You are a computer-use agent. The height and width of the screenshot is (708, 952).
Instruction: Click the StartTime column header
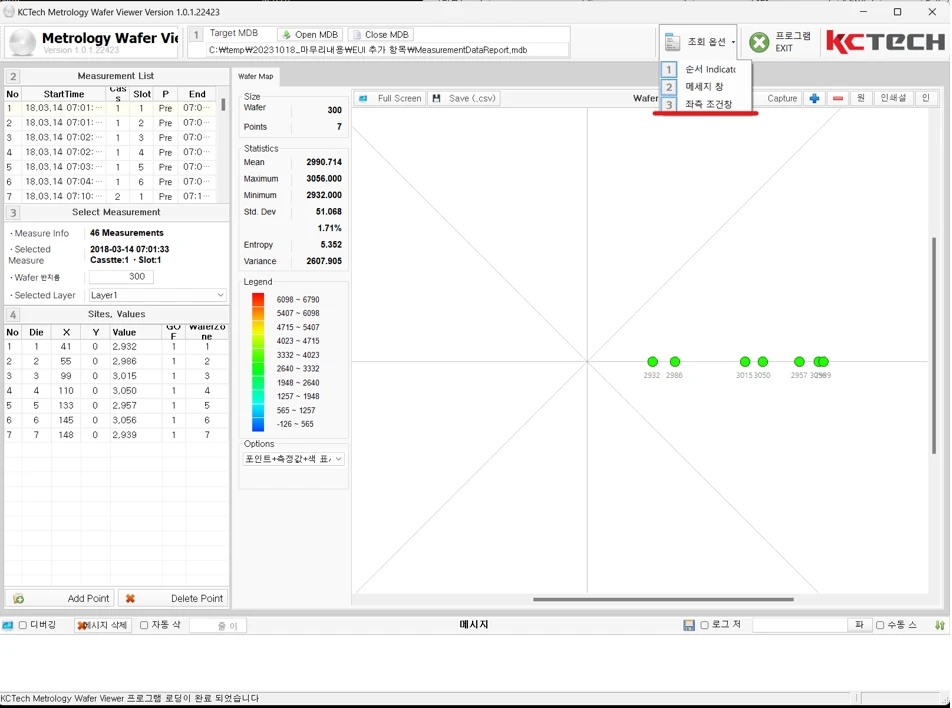click(x=64, y=94)
